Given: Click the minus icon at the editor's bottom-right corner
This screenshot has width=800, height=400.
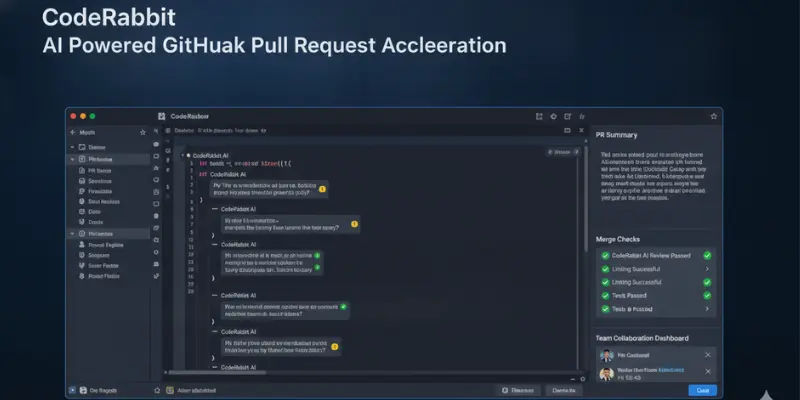Looking at the screenshot, I should (x=573, y=379).
